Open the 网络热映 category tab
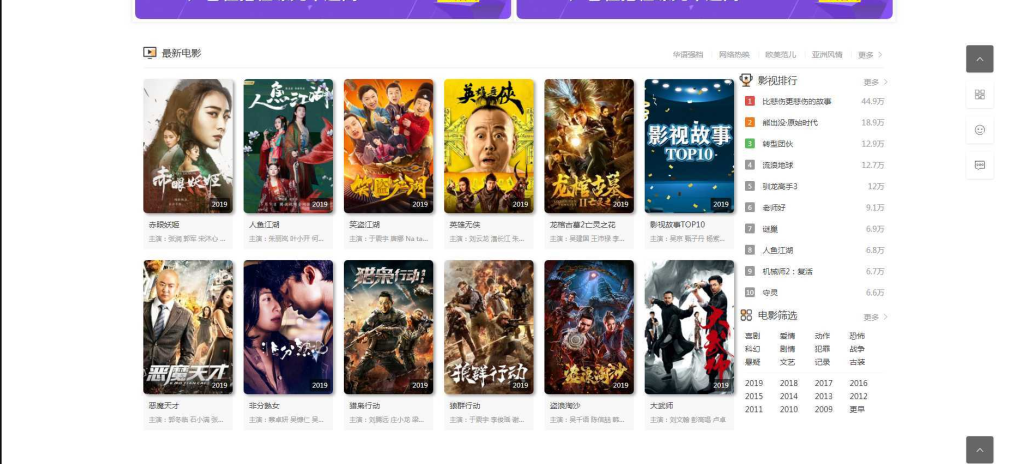This screenshot has width=1024, height=464. (x=734, y=55)
